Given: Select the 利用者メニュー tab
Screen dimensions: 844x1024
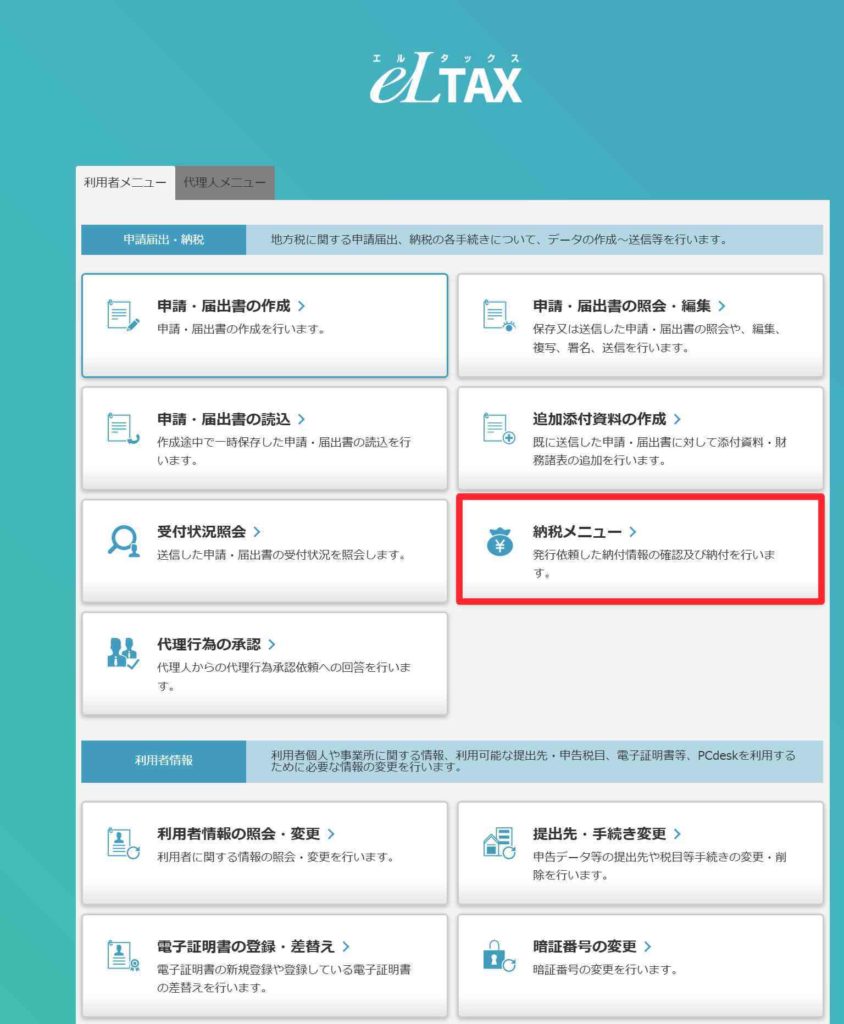Looking at the screenshot, I should [x=125, y=183].
